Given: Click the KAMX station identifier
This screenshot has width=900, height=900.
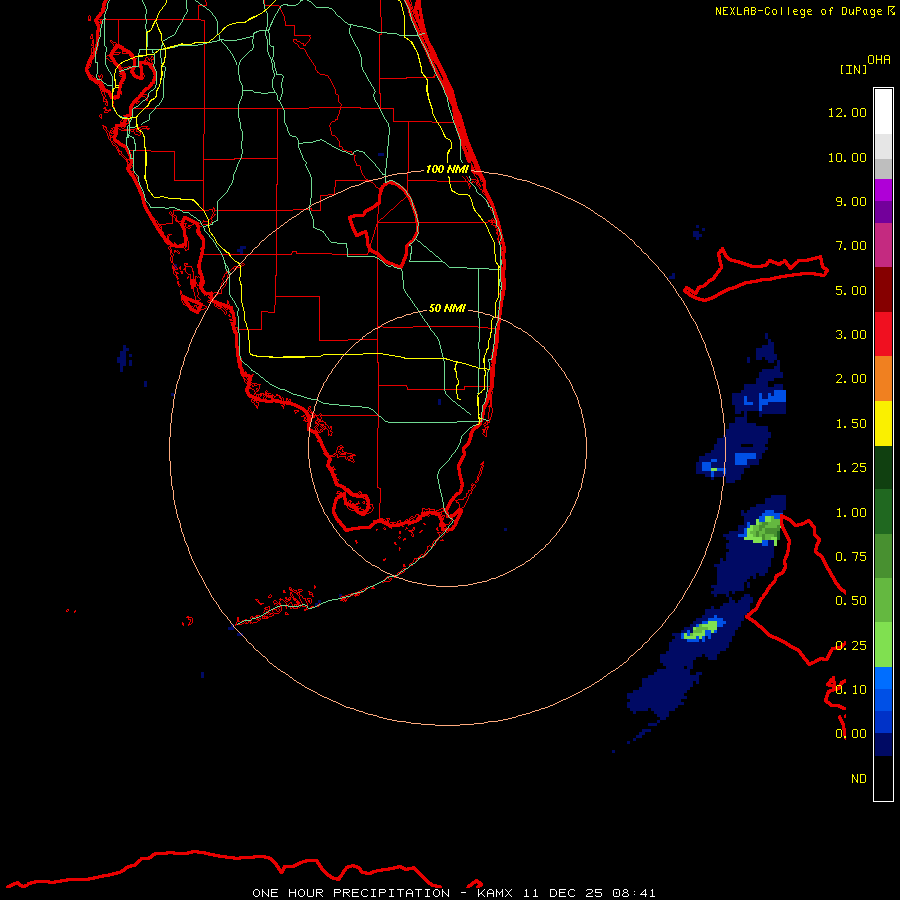Looking at the screenshot, I should pyautogui.click(x=495, y=893).
